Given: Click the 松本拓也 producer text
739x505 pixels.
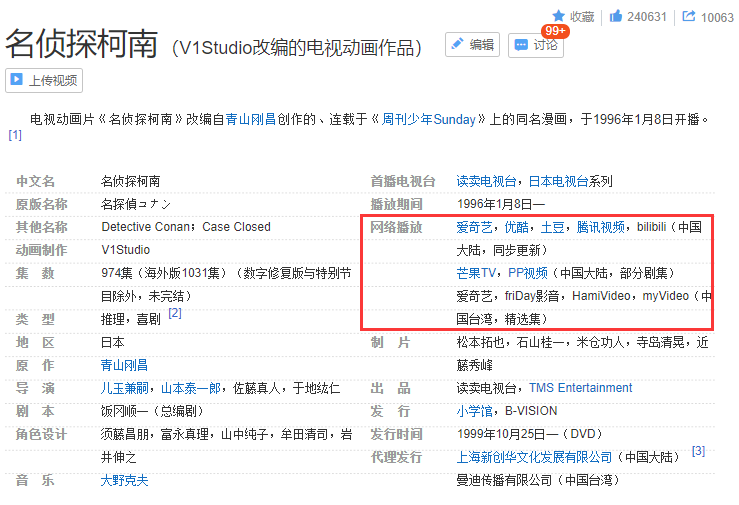Looking at the screenshot, I should click(x=480, y=342).
